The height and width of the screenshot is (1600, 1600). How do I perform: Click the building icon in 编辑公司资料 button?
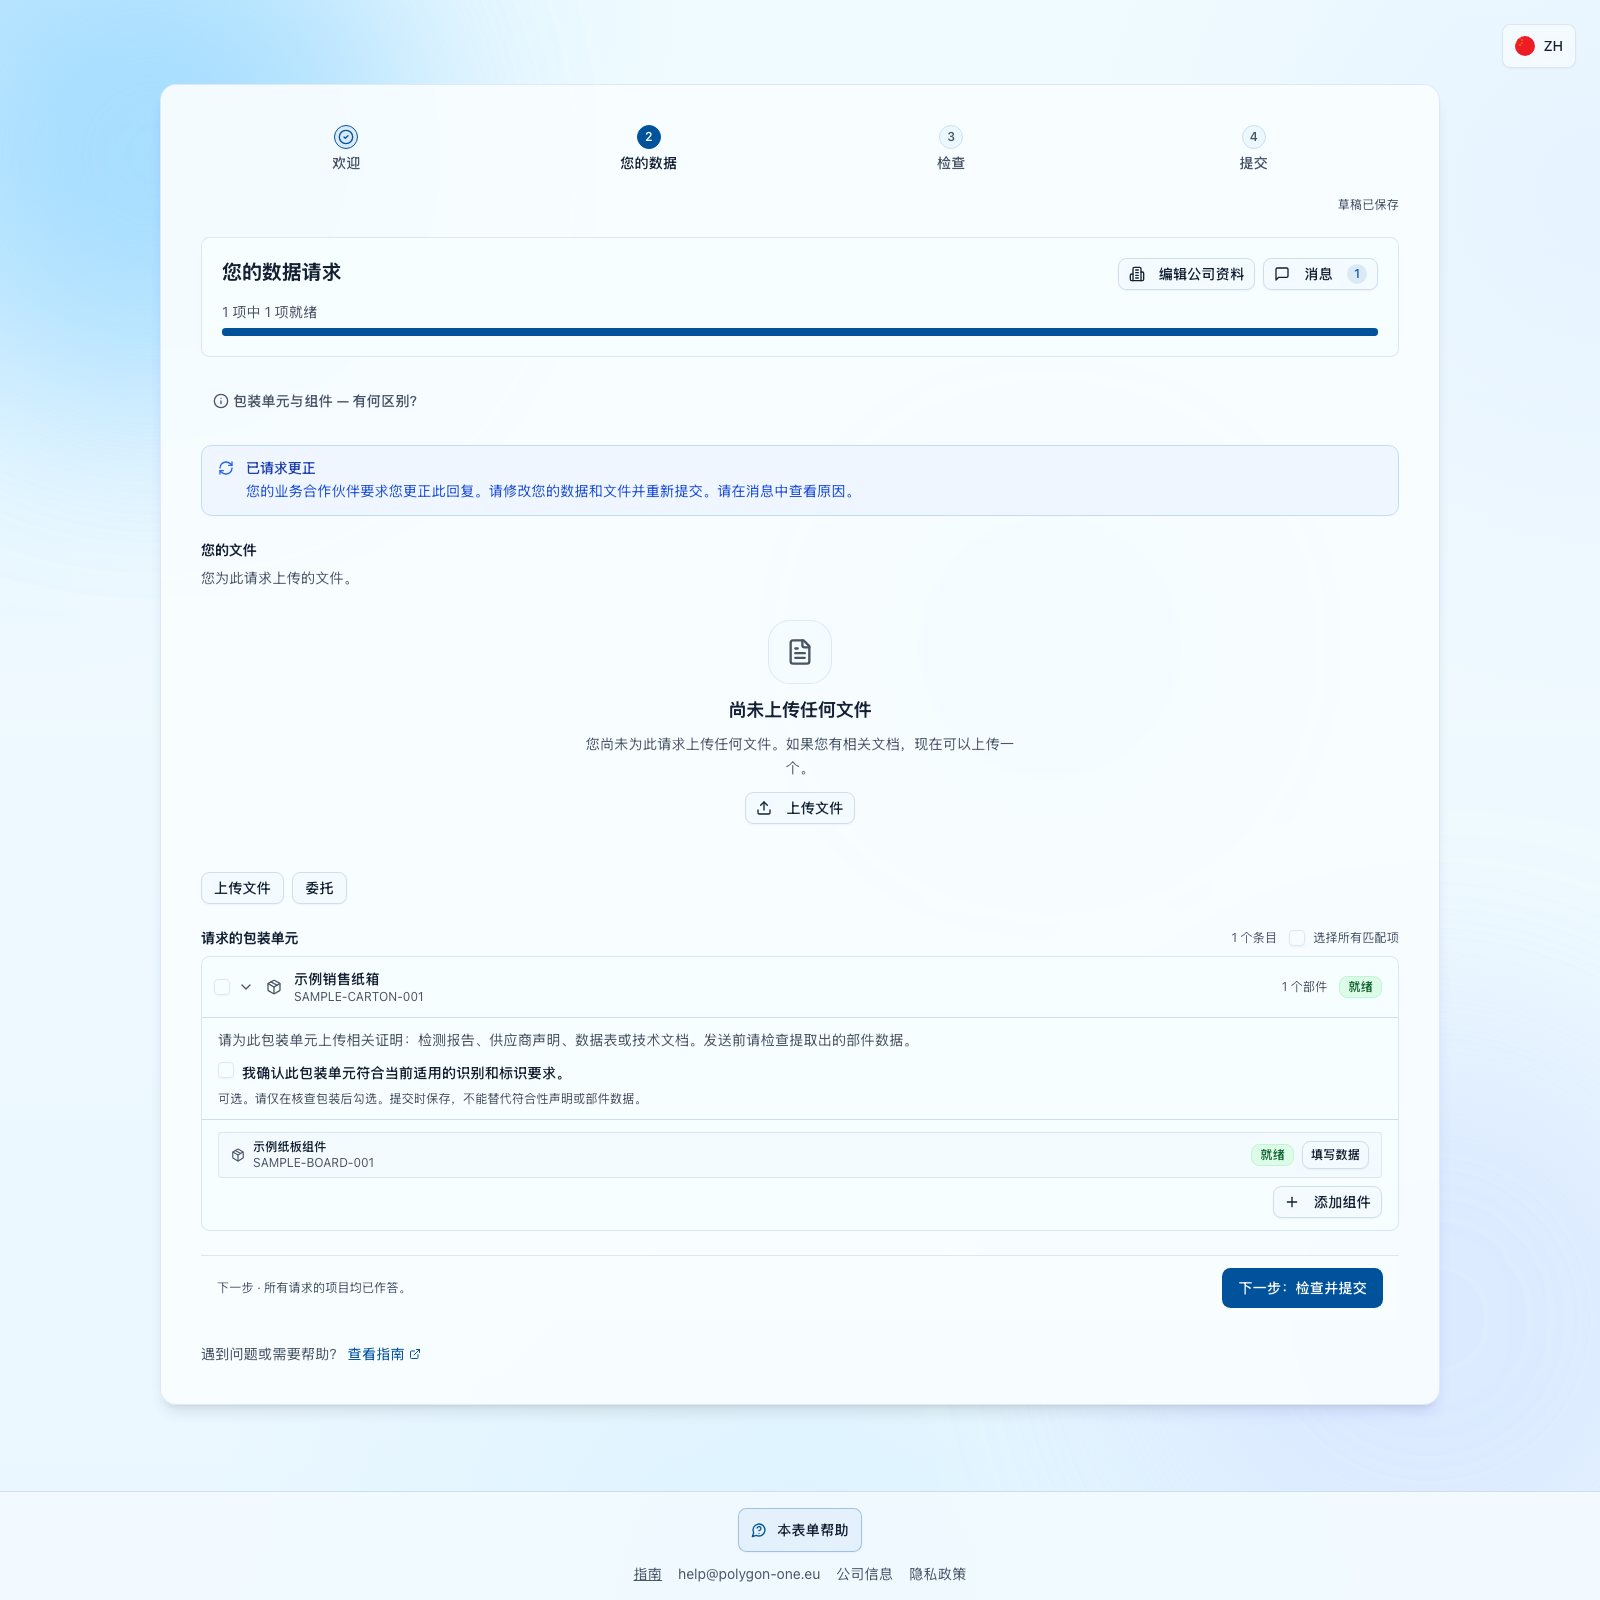pyautogui.click(x=1137, y=274)
